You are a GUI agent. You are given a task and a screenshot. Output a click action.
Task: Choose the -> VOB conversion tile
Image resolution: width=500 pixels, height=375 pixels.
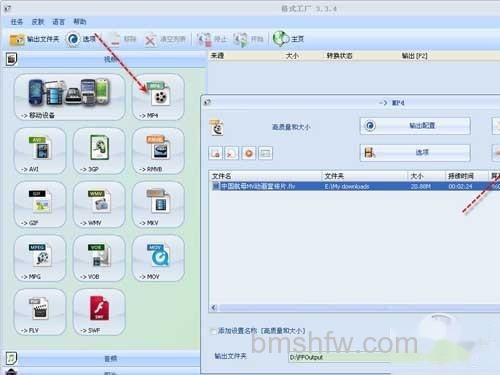pyautogui.click(x=99, y=258)
